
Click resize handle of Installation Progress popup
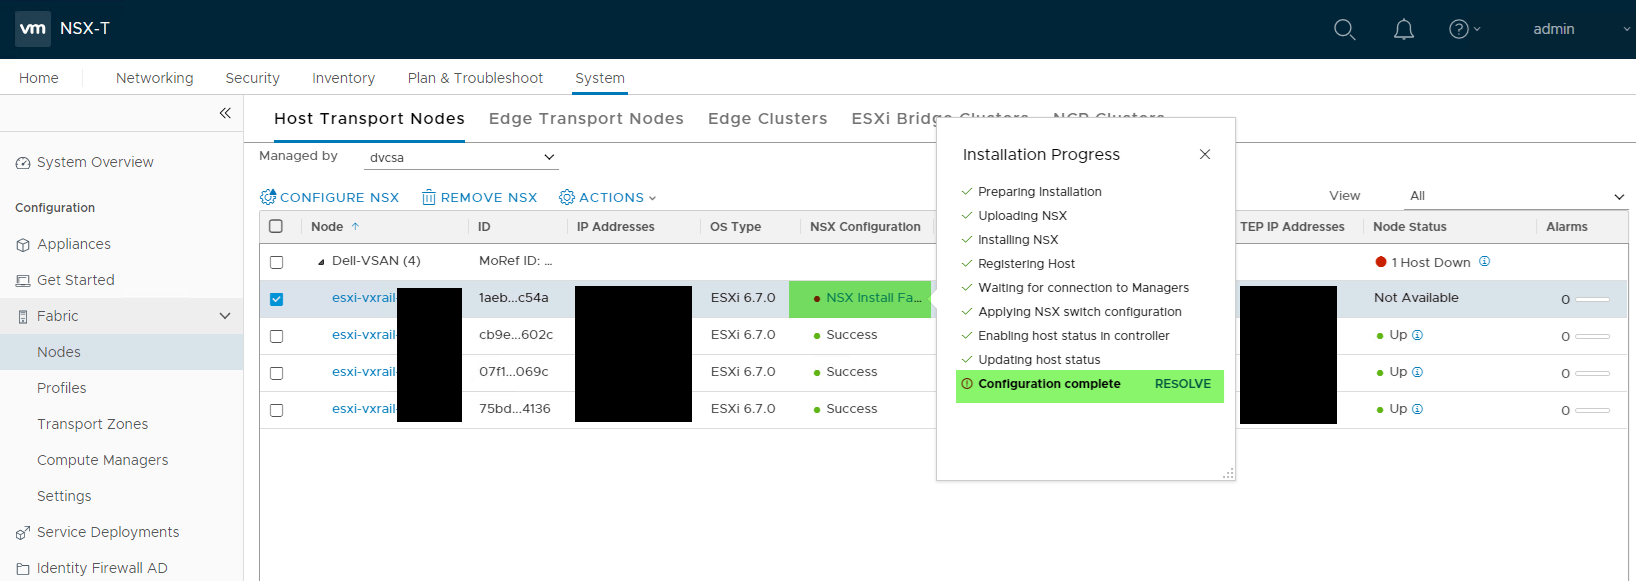1228,473
